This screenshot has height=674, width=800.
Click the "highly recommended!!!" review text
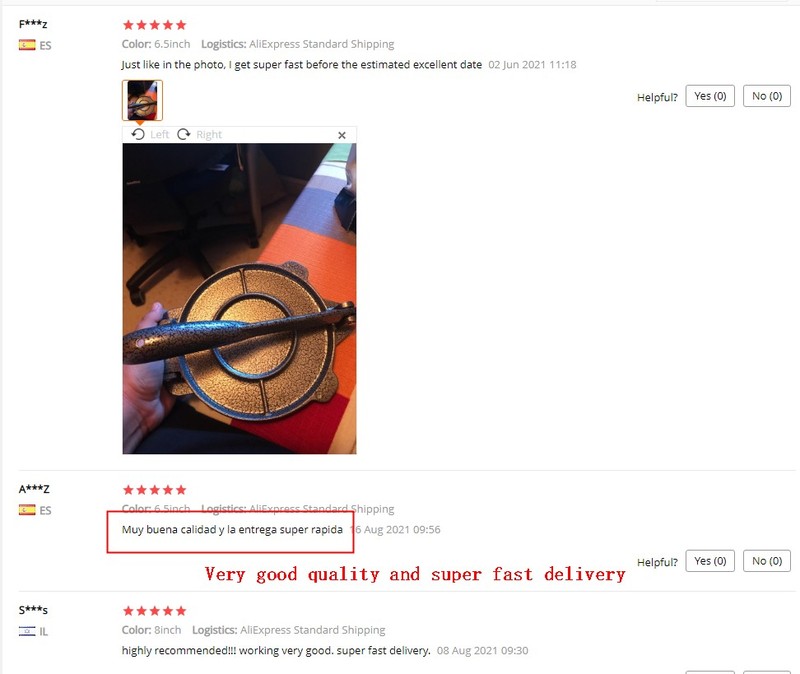(x=276, y=651)
